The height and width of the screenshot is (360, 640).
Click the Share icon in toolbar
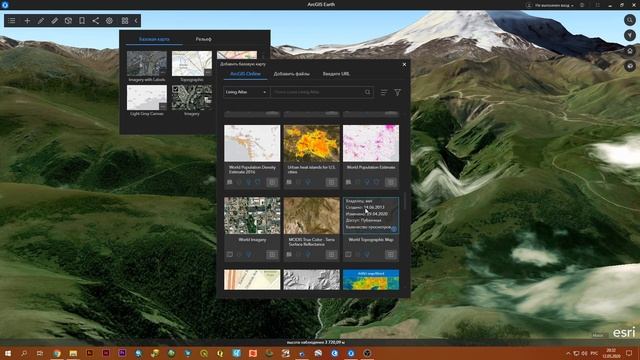click(96, 20)
